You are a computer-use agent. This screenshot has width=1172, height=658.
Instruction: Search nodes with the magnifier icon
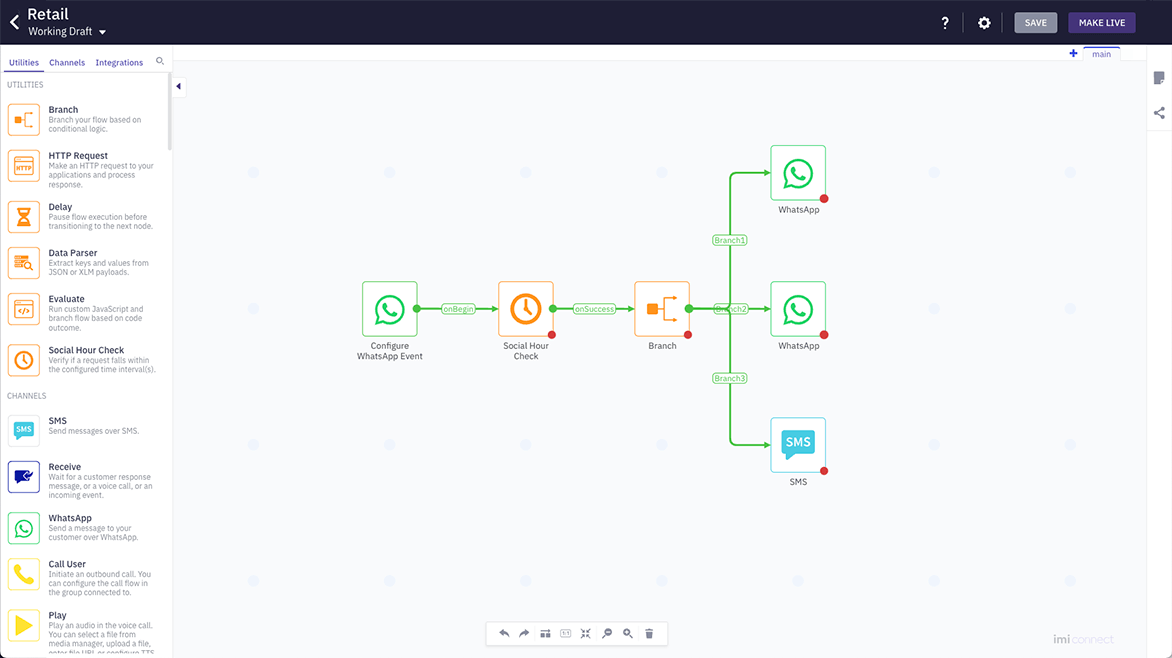[160, 61]
